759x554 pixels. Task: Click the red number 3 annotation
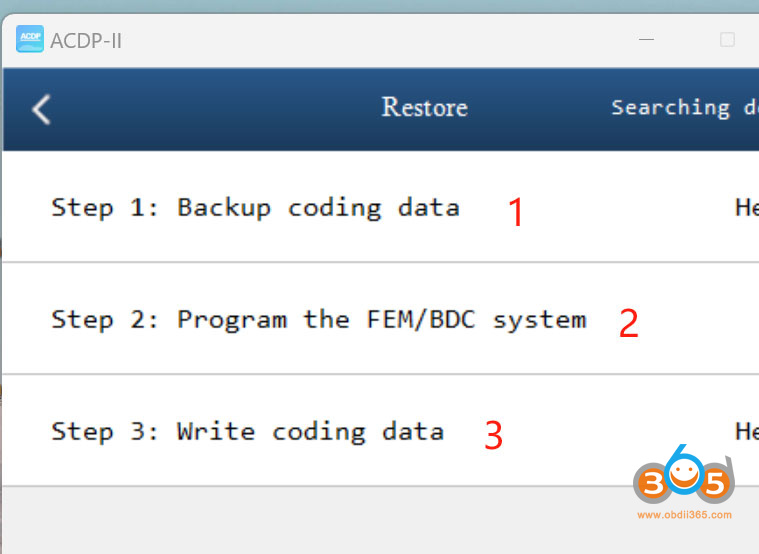click(x=493, y=436)
